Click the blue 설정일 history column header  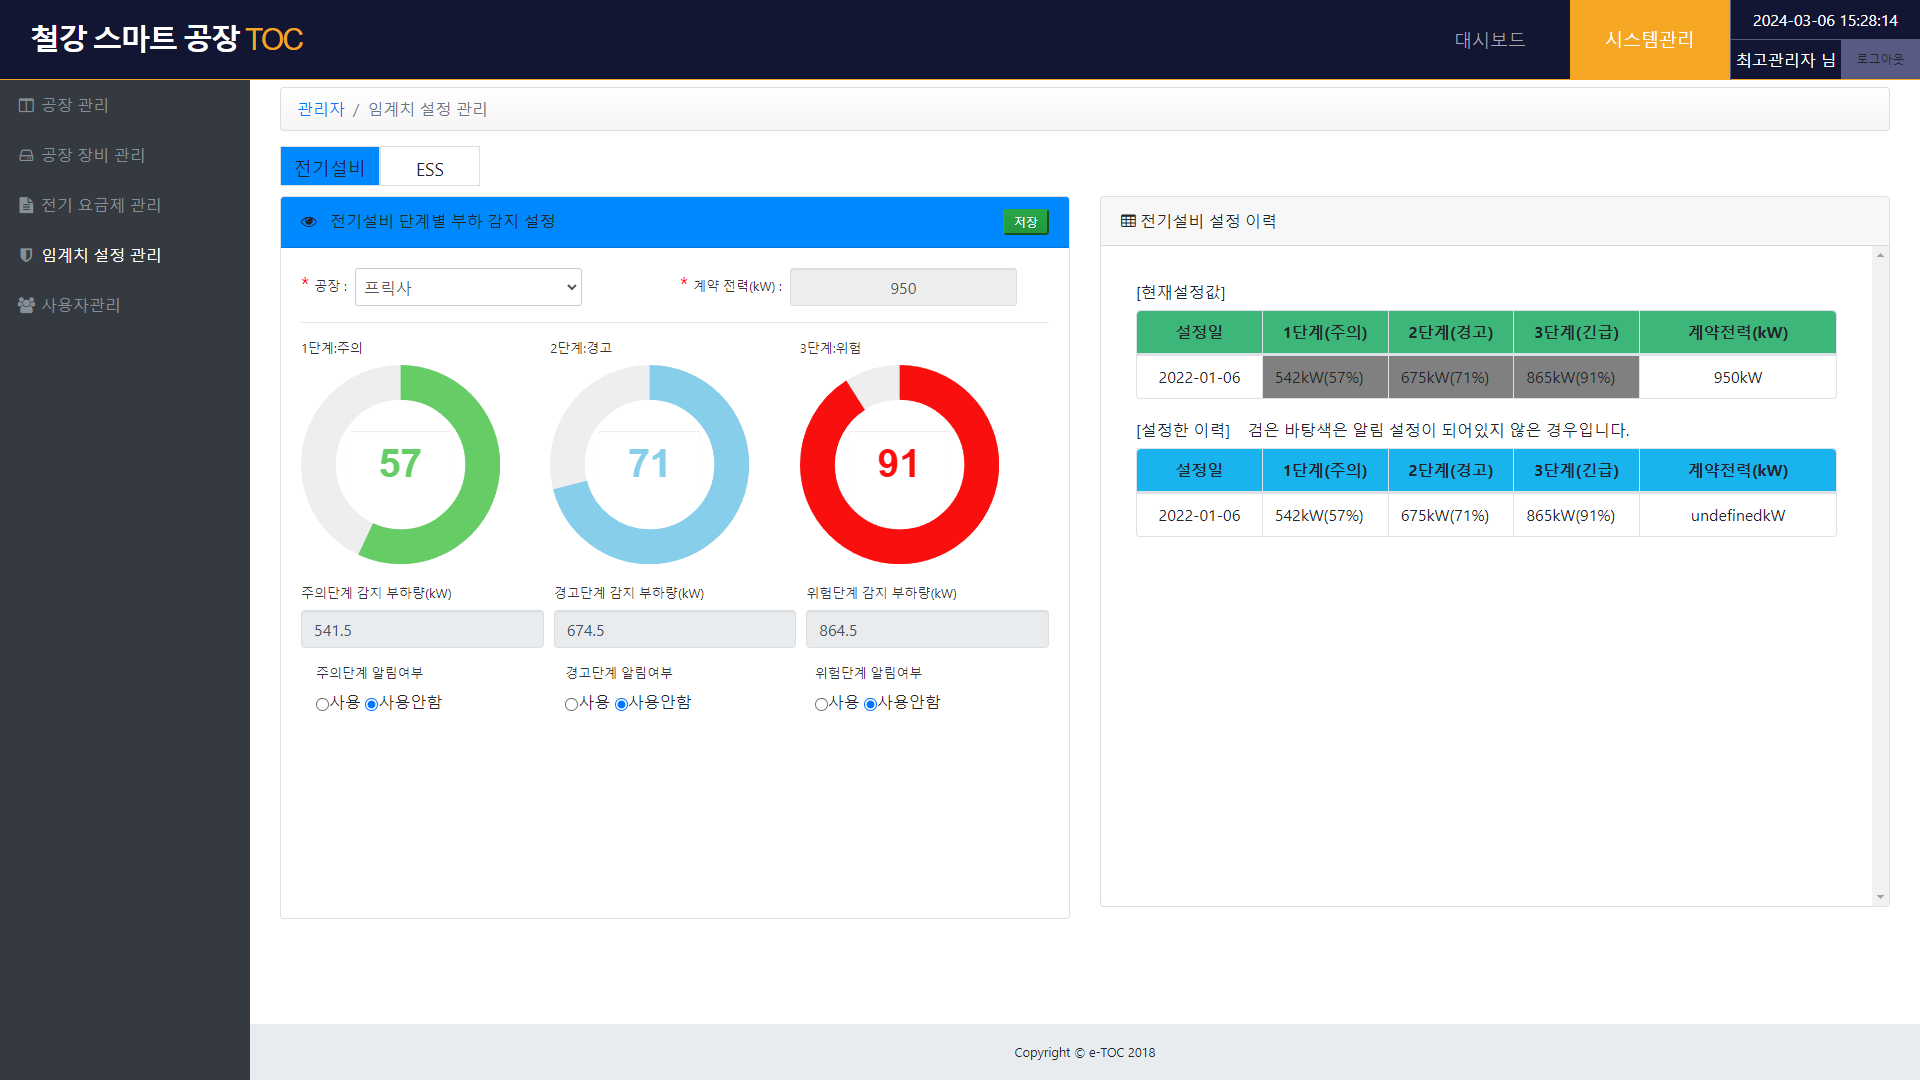pos(1199,470)
